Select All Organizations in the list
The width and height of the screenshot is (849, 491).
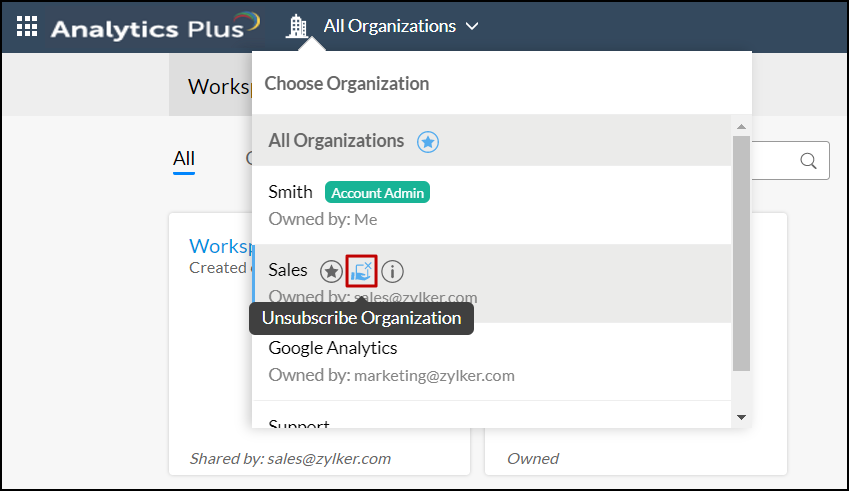point(492,141)
